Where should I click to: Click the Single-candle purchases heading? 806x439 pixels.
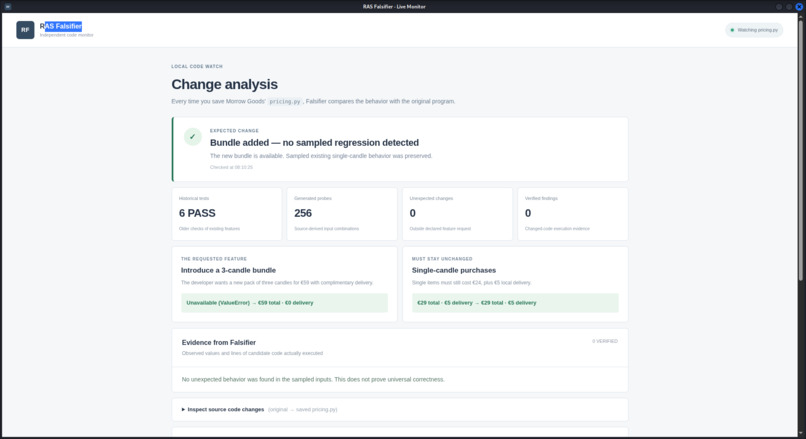coord(454,270)
